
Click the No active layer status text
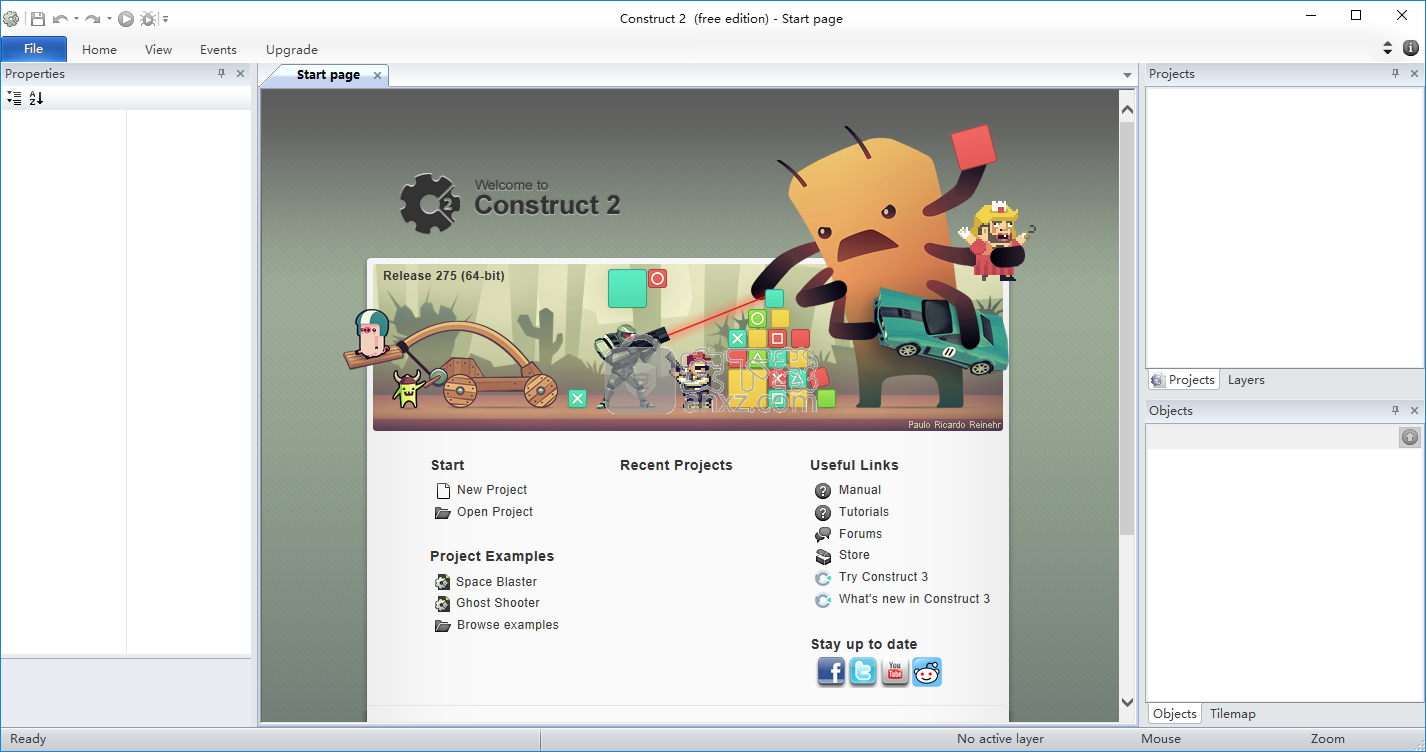pos(1000,739)
